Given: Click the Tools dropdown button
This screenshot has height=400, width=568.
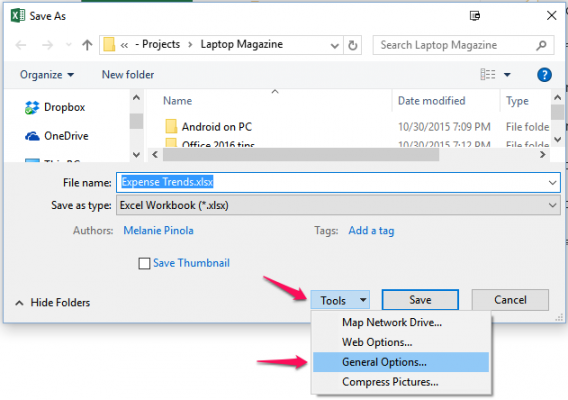Looking at the screenshot, I should (340, 300).
